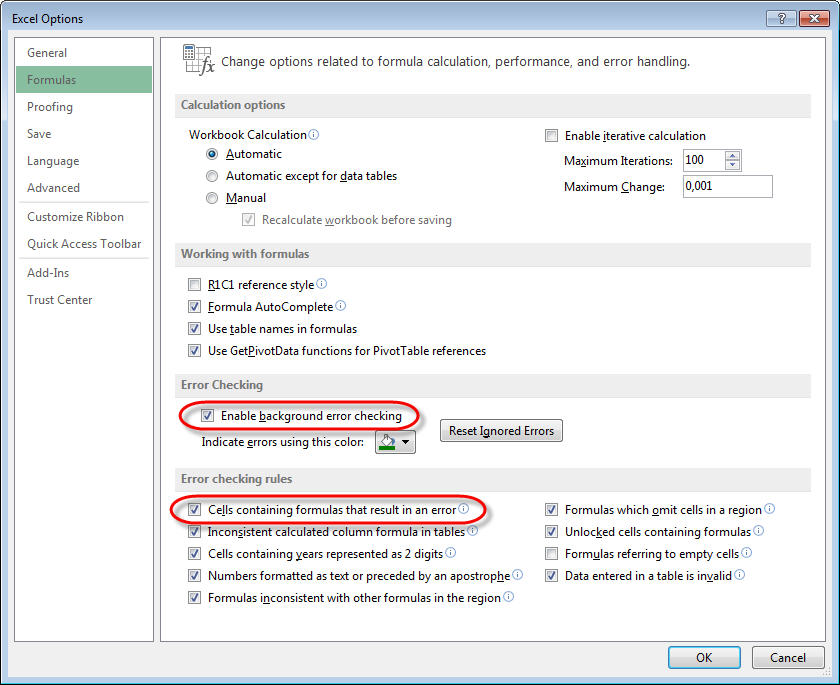
Task: Select Automatic workbook calculation
Action: point(212,154)
